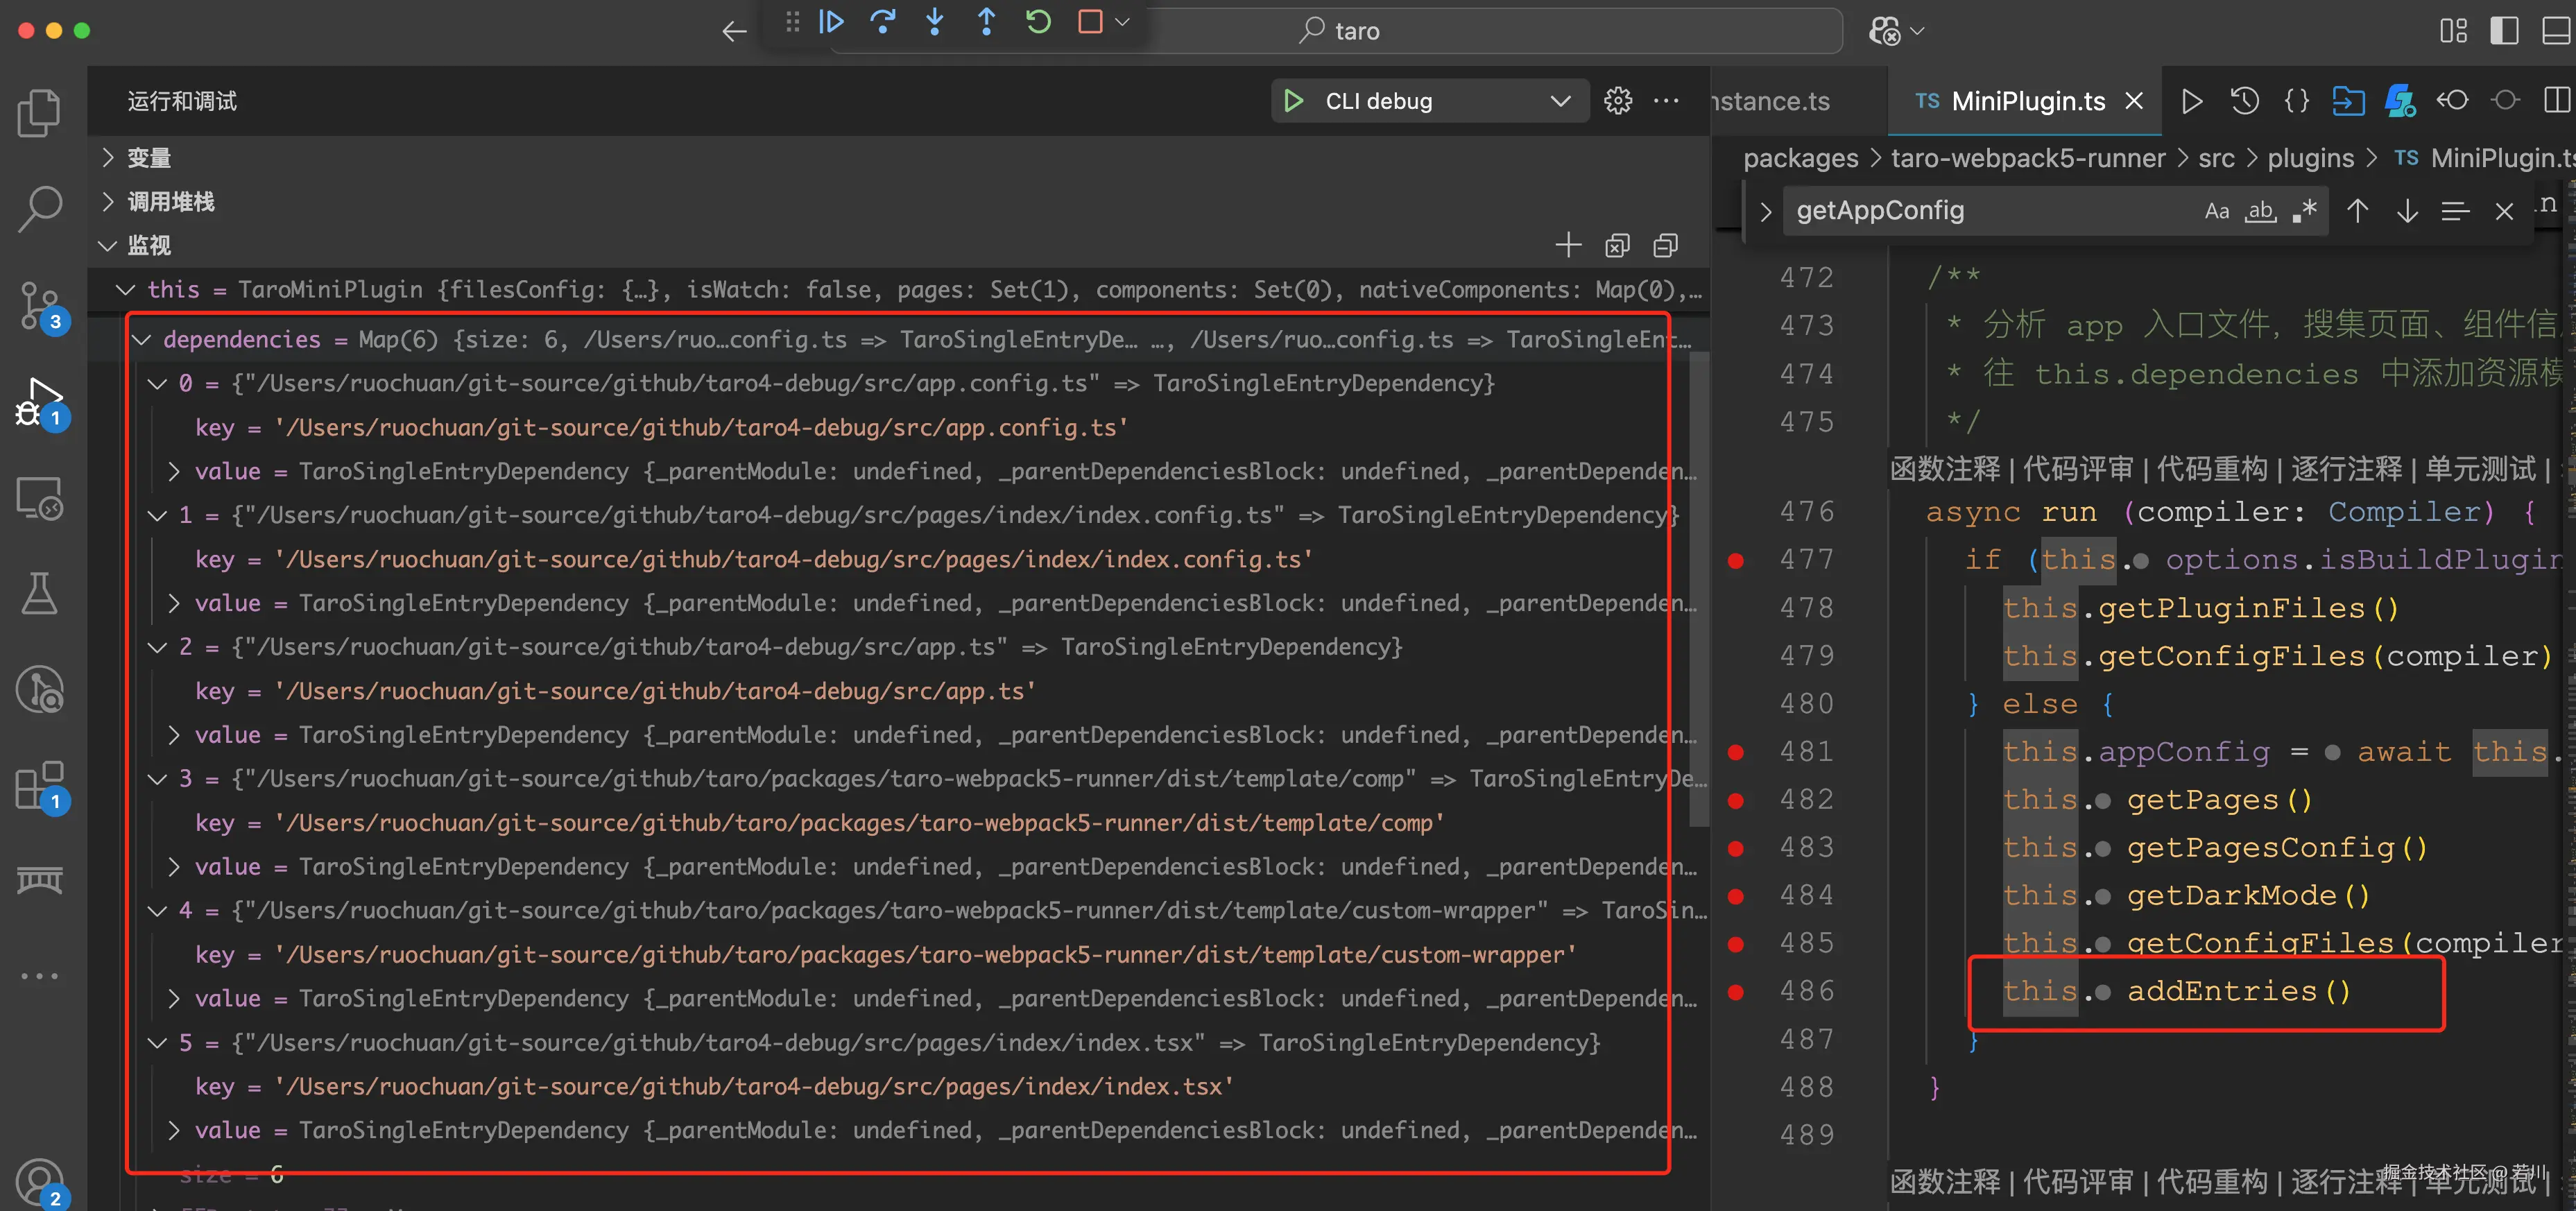Close the getAppConfig find widget
Image resolution: width=2576 pixels, height=1211 pixels.
[x=2505, y=210]
